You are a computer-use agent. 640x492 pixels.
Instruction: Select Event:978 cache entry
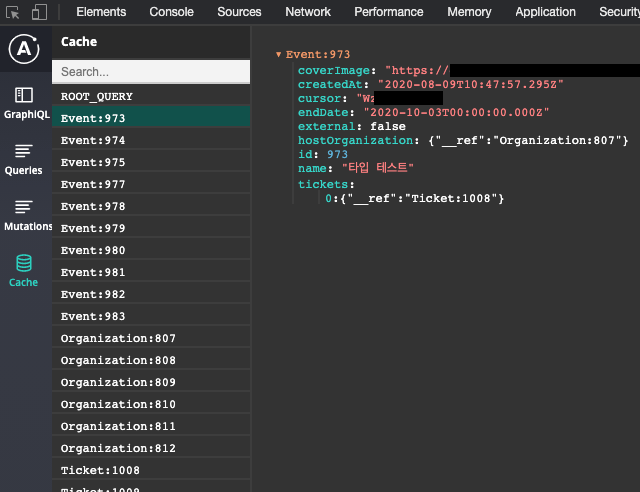click(x=151, y=207)
